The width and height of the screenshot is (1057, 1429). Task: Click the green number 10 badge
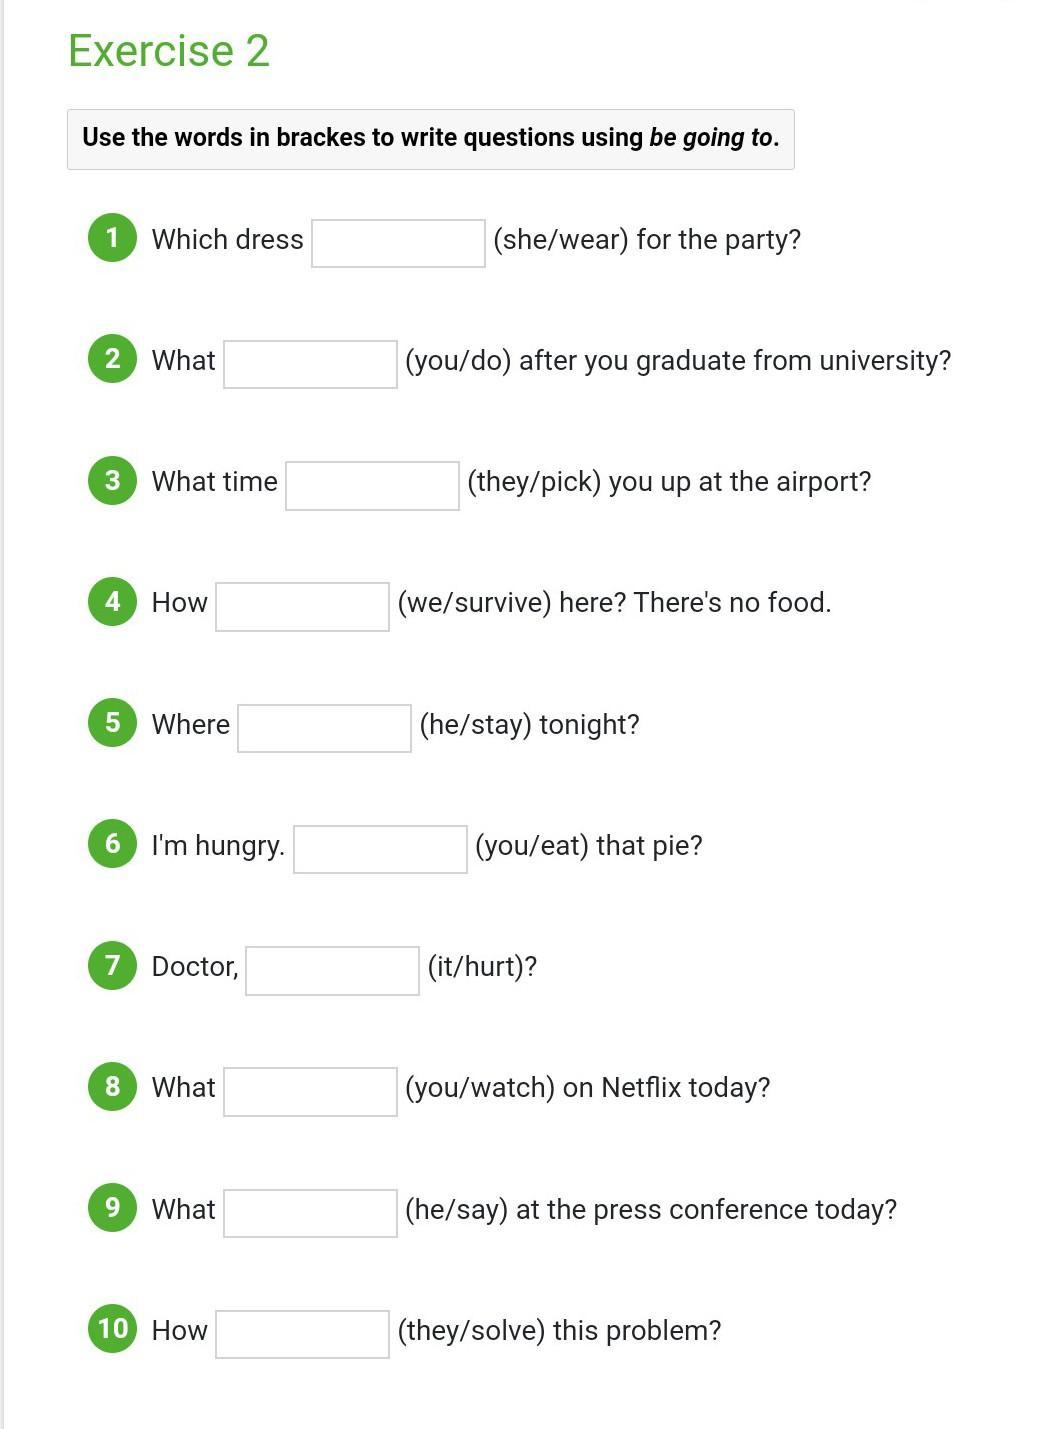click(x=112, y=1329)
